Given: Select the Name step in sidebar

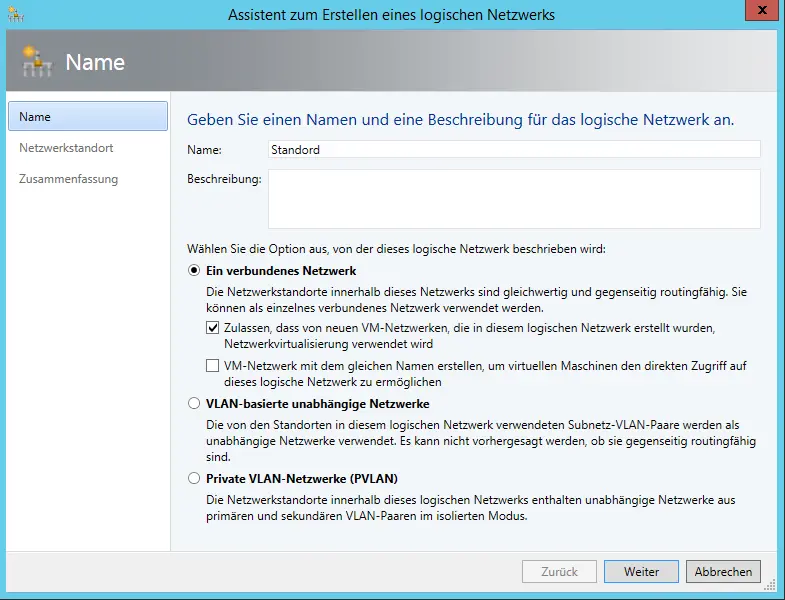Looking at the screenshot, I should (x=87, y=117).
